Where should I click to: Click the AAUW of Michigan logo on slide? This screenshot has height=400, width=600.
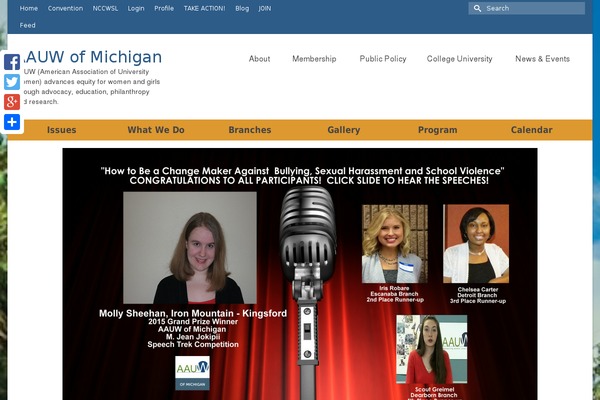[x=192, y=373]
